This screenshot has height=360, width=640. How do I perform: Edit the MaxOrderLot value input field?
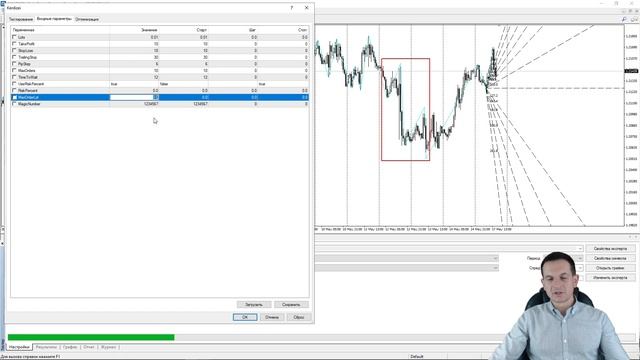pos(134,97)
